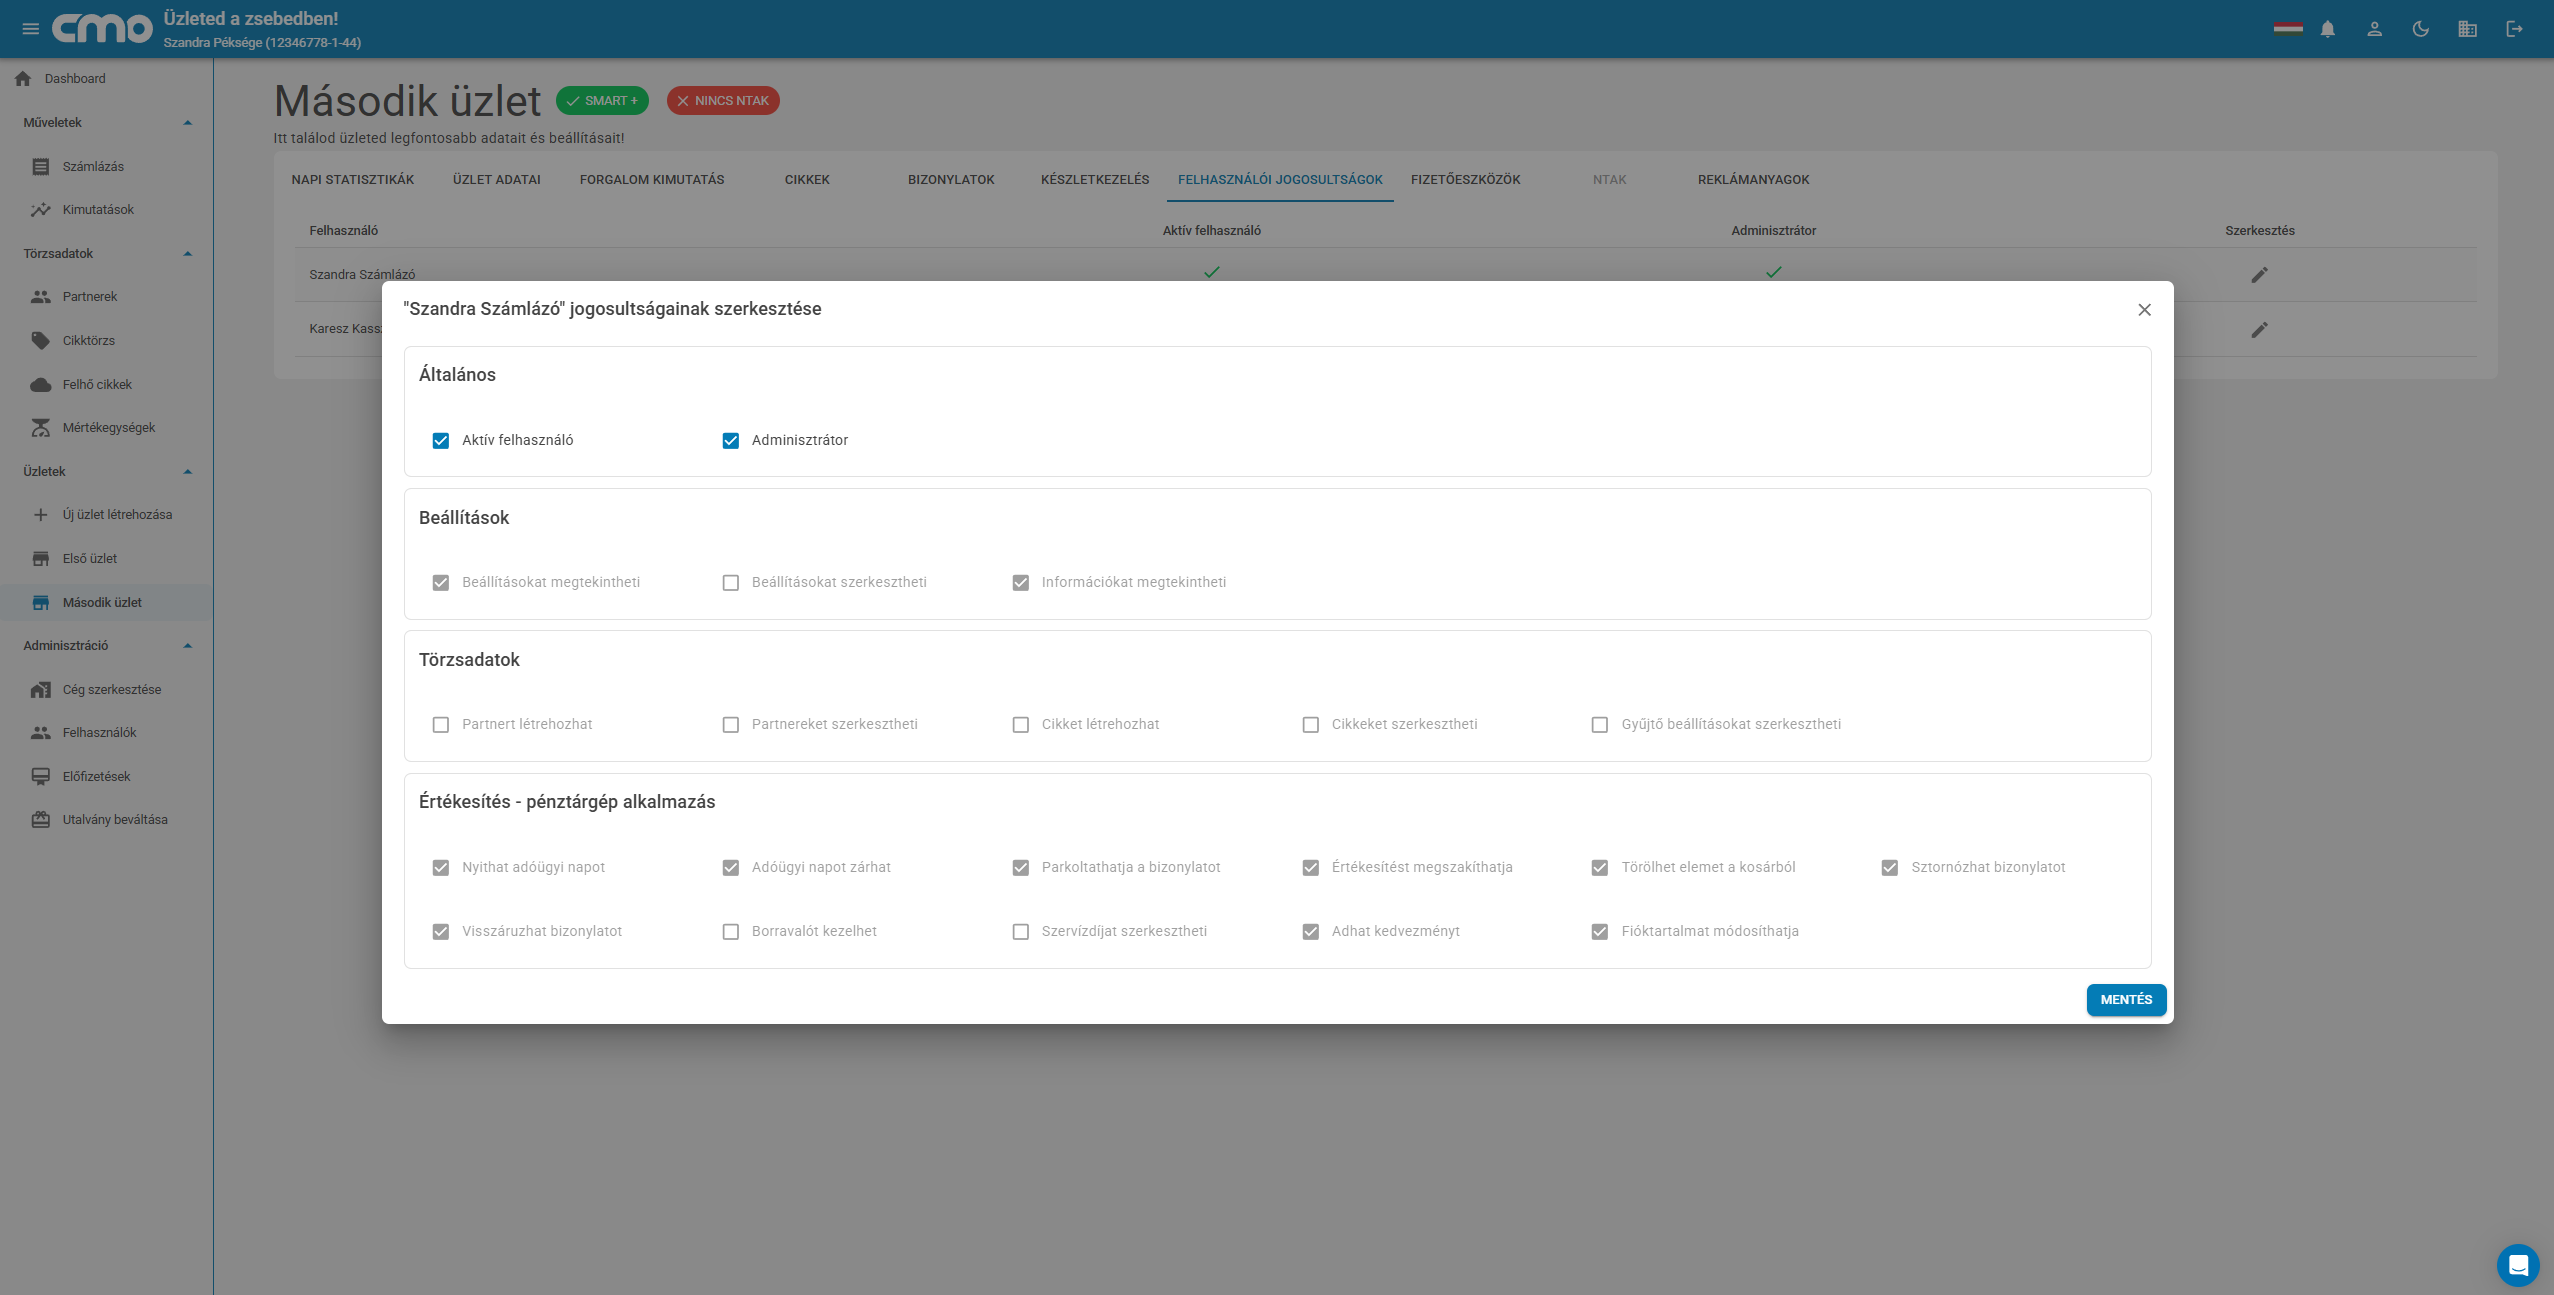This screenshot has width=2554, height=1295.
Task: Toggle Beállításokat megtekintheti checkbox
Action: click(x=441, y=583)
